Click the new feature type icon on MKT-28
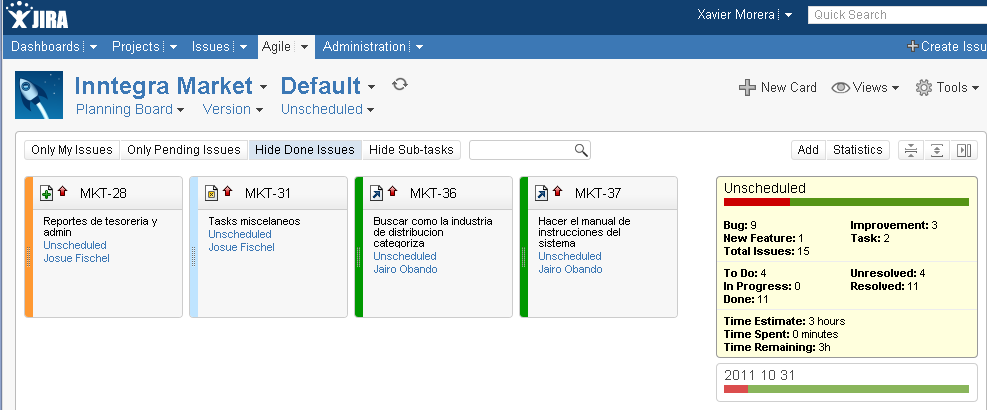The image size is (987, 410). pos(47,193)
